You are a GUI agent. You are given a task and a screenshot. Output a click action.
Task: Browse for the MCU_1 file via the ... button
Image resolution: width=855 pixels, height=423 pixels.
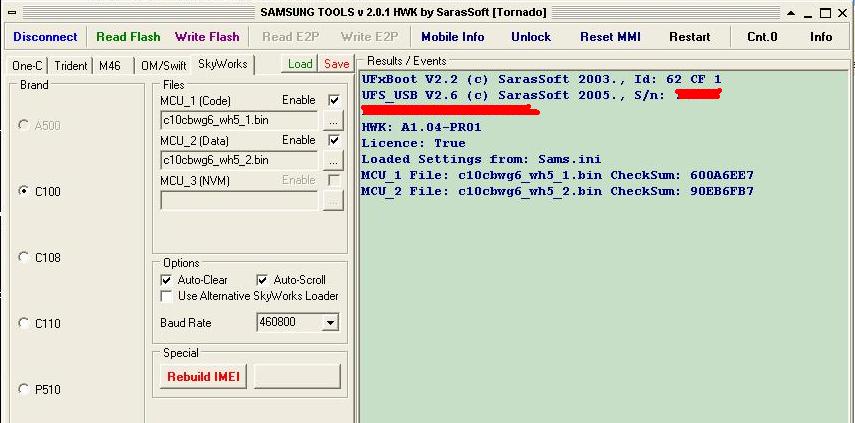point(333,120)
